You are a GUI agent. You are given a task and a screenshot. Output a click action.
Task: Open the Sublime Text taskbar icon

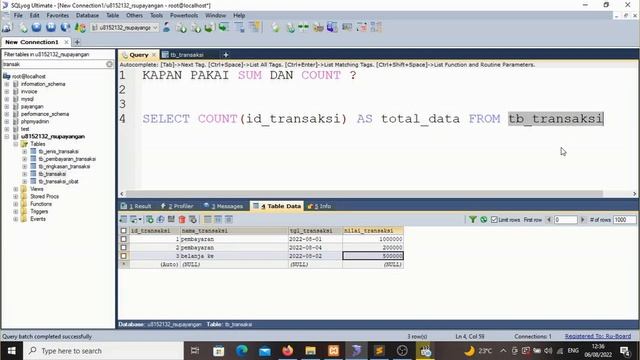[379, 351]
